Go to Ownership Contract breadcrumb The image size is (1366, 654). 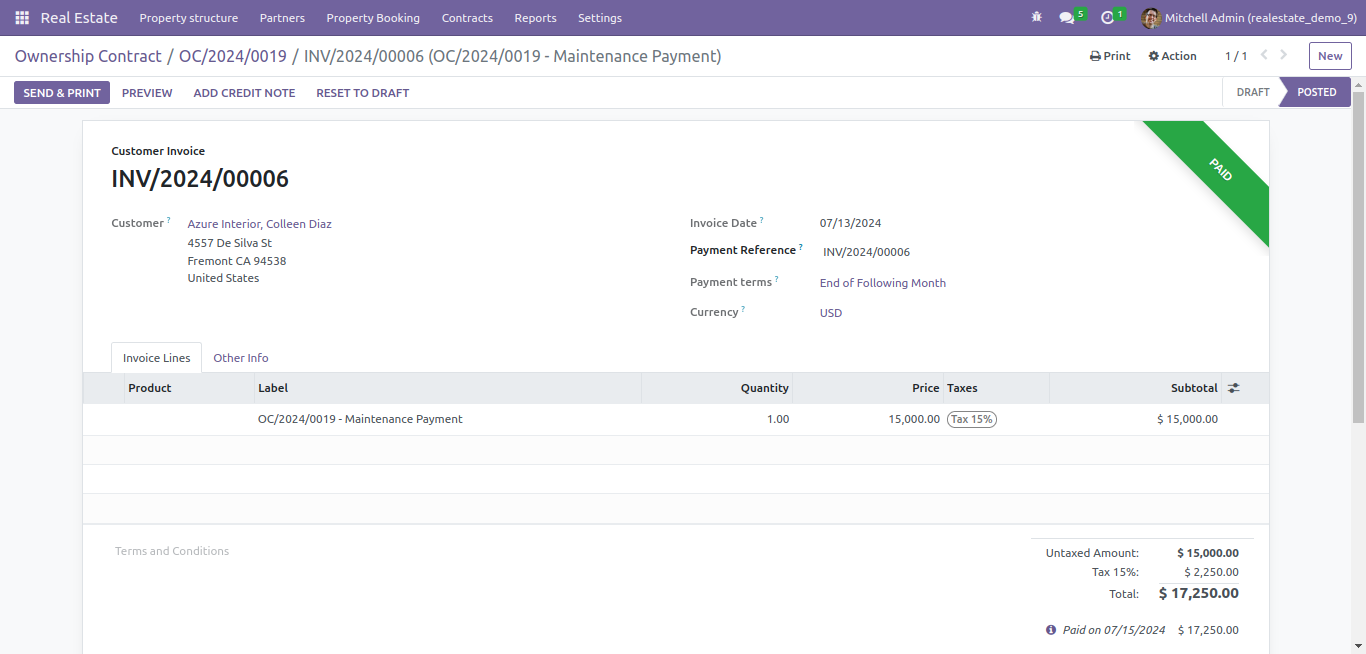[x=88, y=56]
